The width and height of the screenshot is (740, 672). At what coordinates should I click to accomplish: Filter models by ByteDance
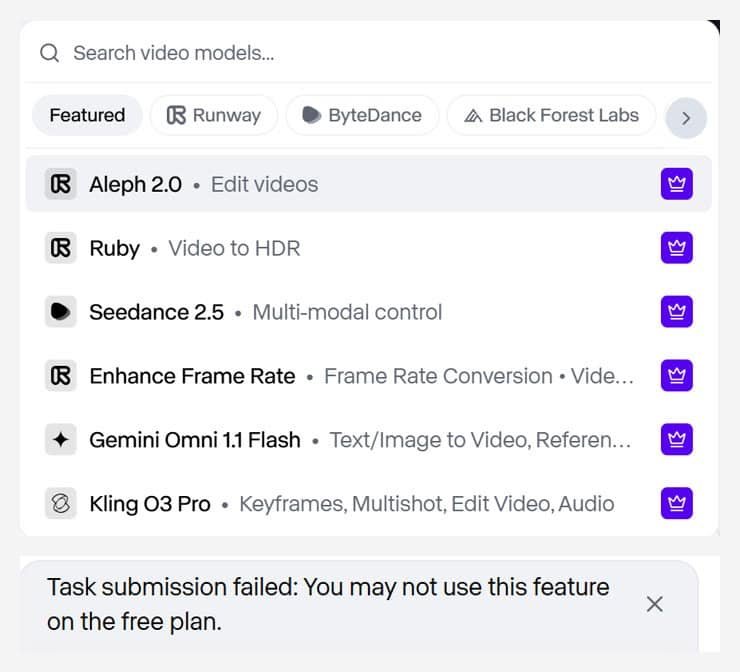(362, 115)
